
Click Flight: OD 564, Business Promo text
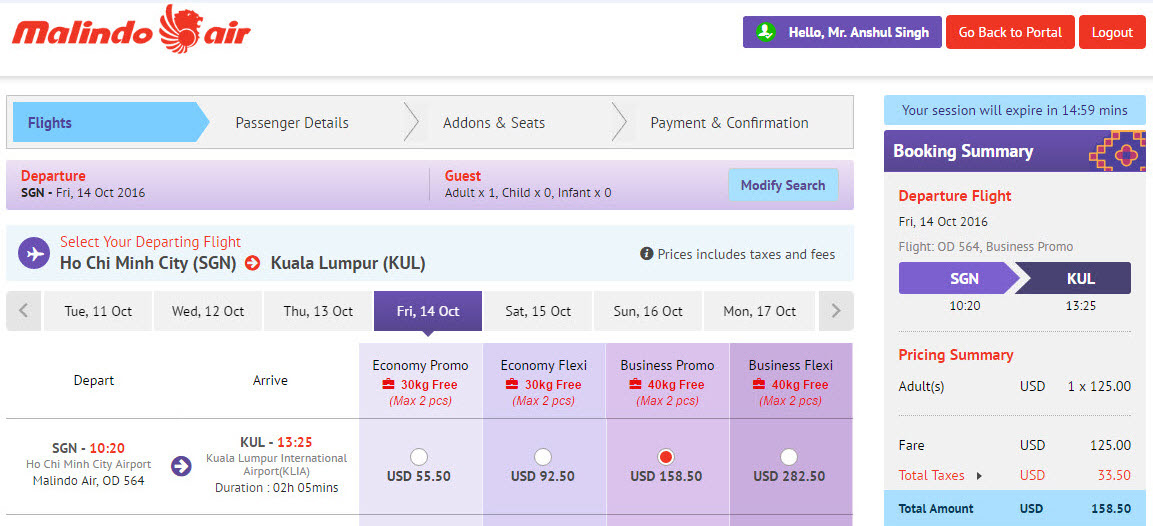click(x=986, y=246)
